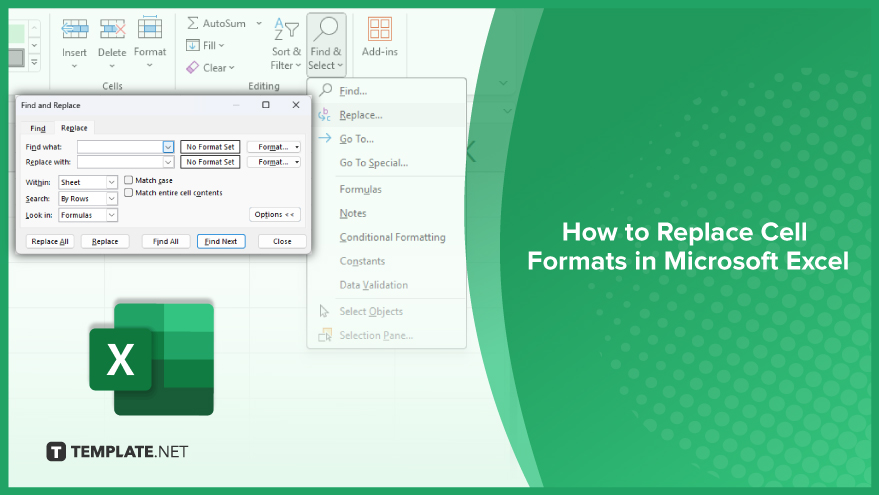Click the Format cells icon
The image size is (879, 495).
(x=150, y=27)
